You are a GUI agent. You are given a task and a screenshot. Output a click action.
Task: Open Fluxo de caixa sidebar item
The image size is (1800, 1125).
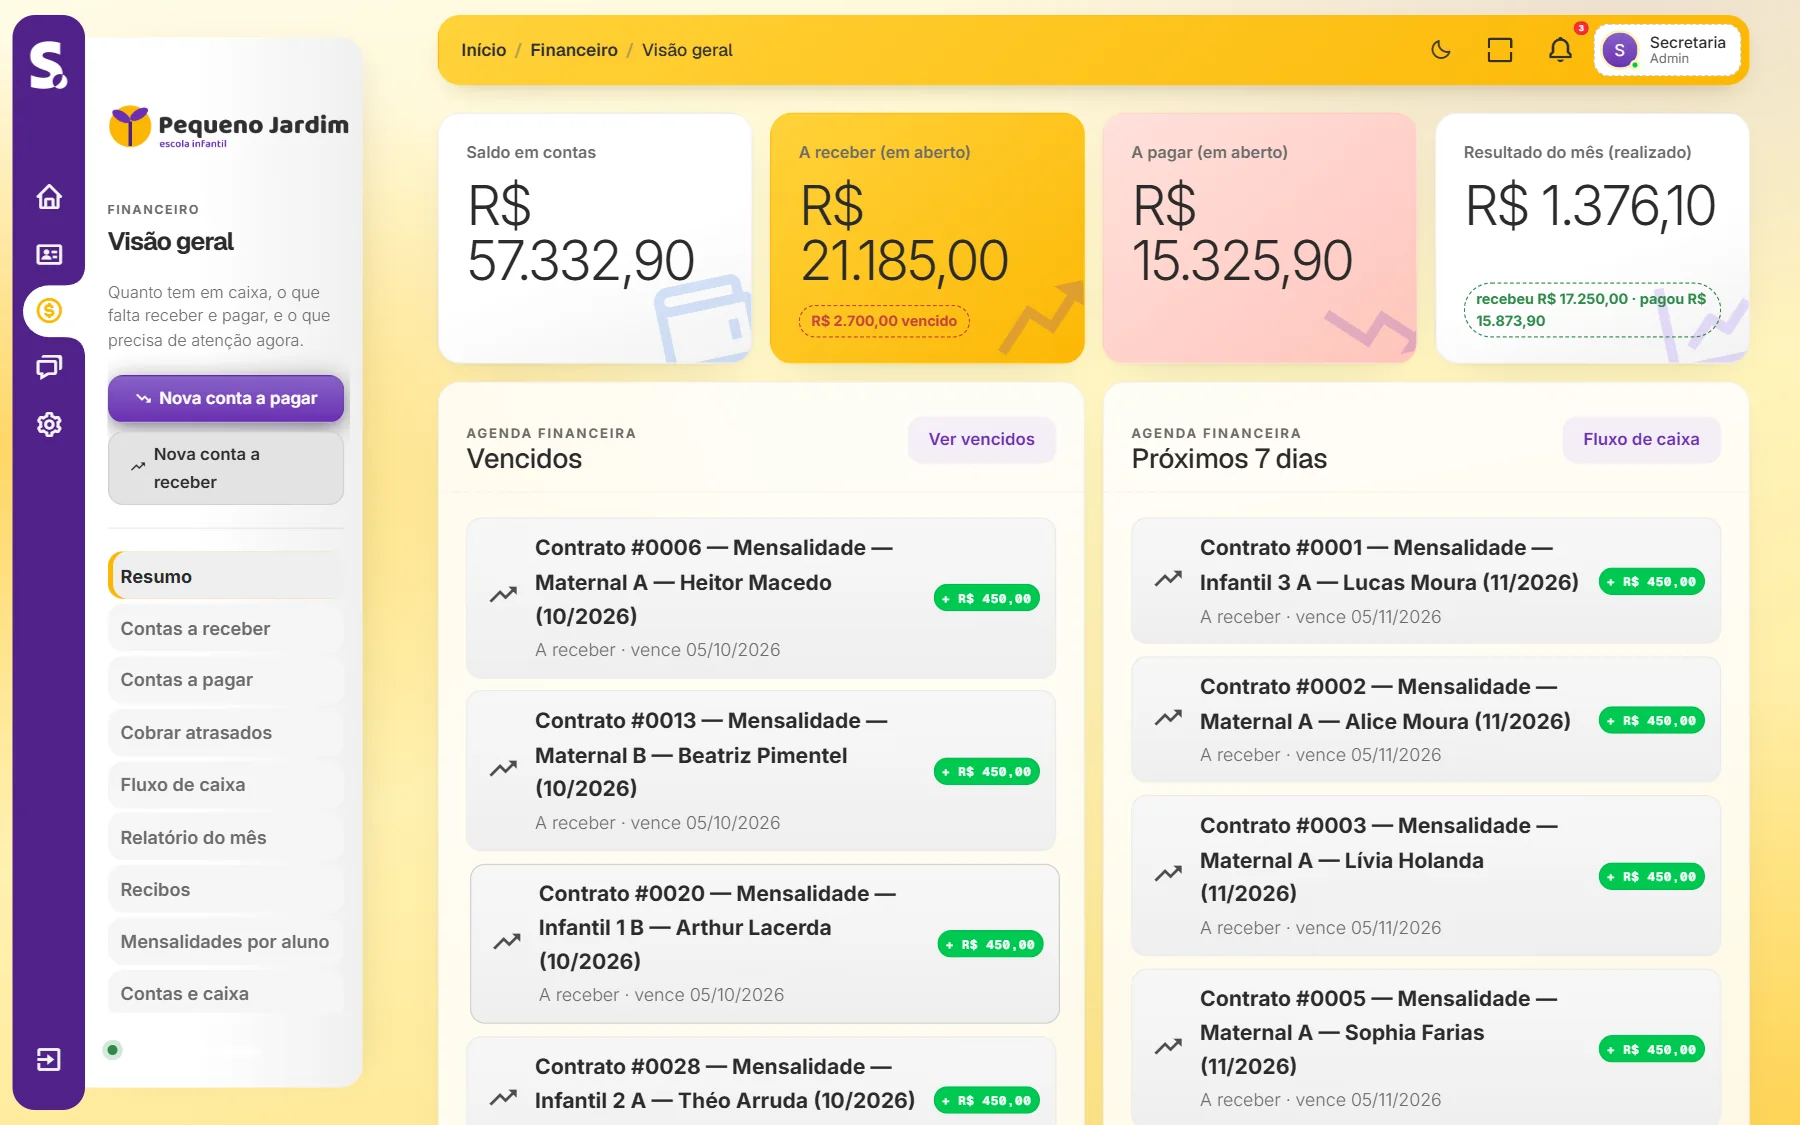226,785
